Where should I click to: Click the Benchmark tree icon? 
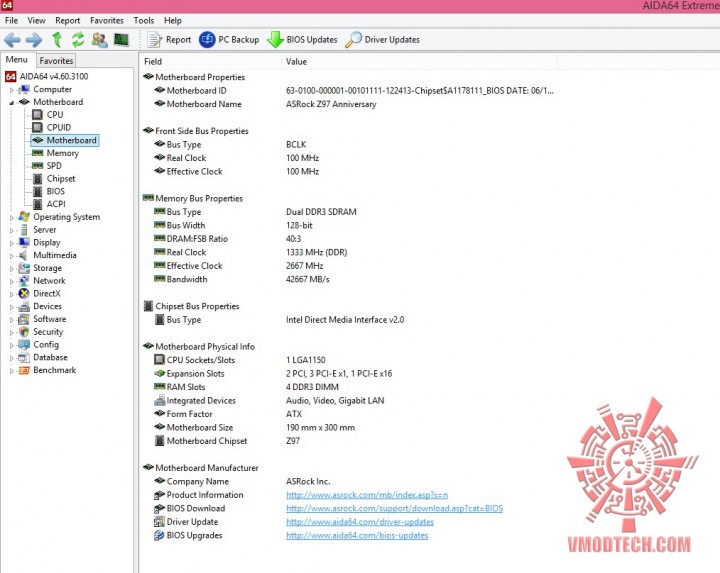[x=24, y=370]
